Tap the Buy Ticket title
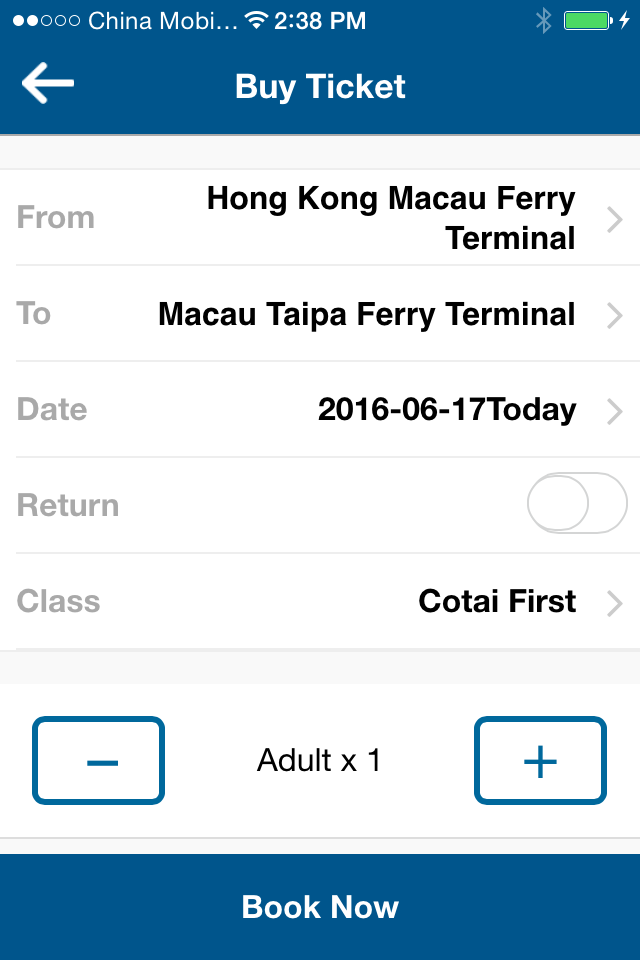Image resolution: width=640 pixels, height=960 pixels. point(320,86)
